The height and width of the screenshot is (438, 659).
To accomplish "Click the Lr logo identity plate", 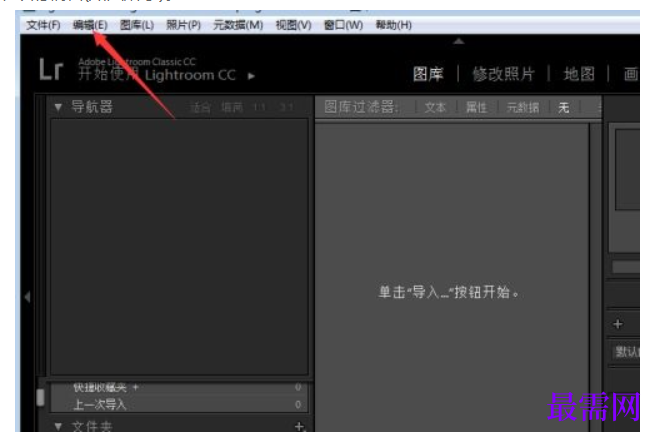I will point(51,69).
